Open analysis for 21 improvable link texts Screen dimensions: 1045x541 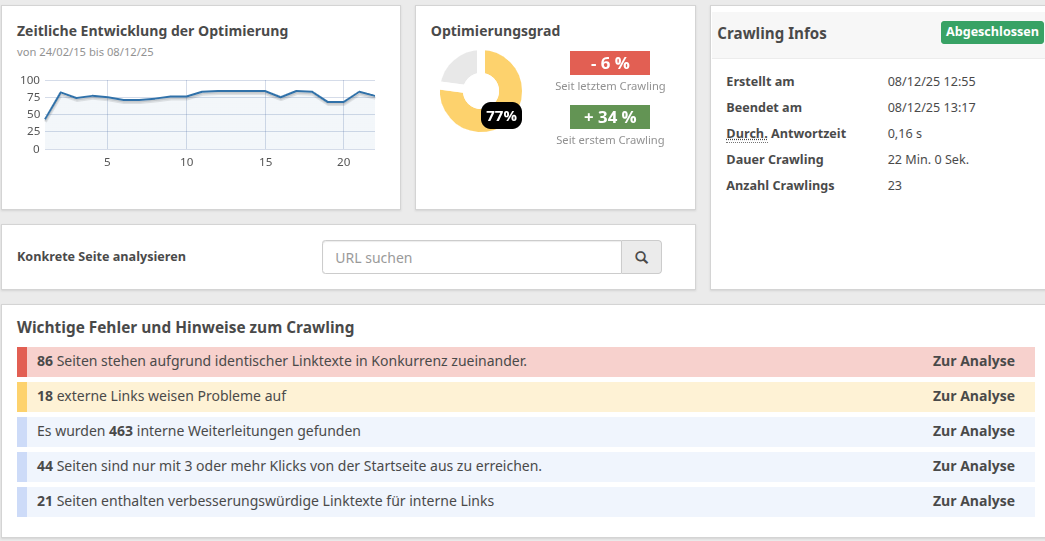[973, 501]
